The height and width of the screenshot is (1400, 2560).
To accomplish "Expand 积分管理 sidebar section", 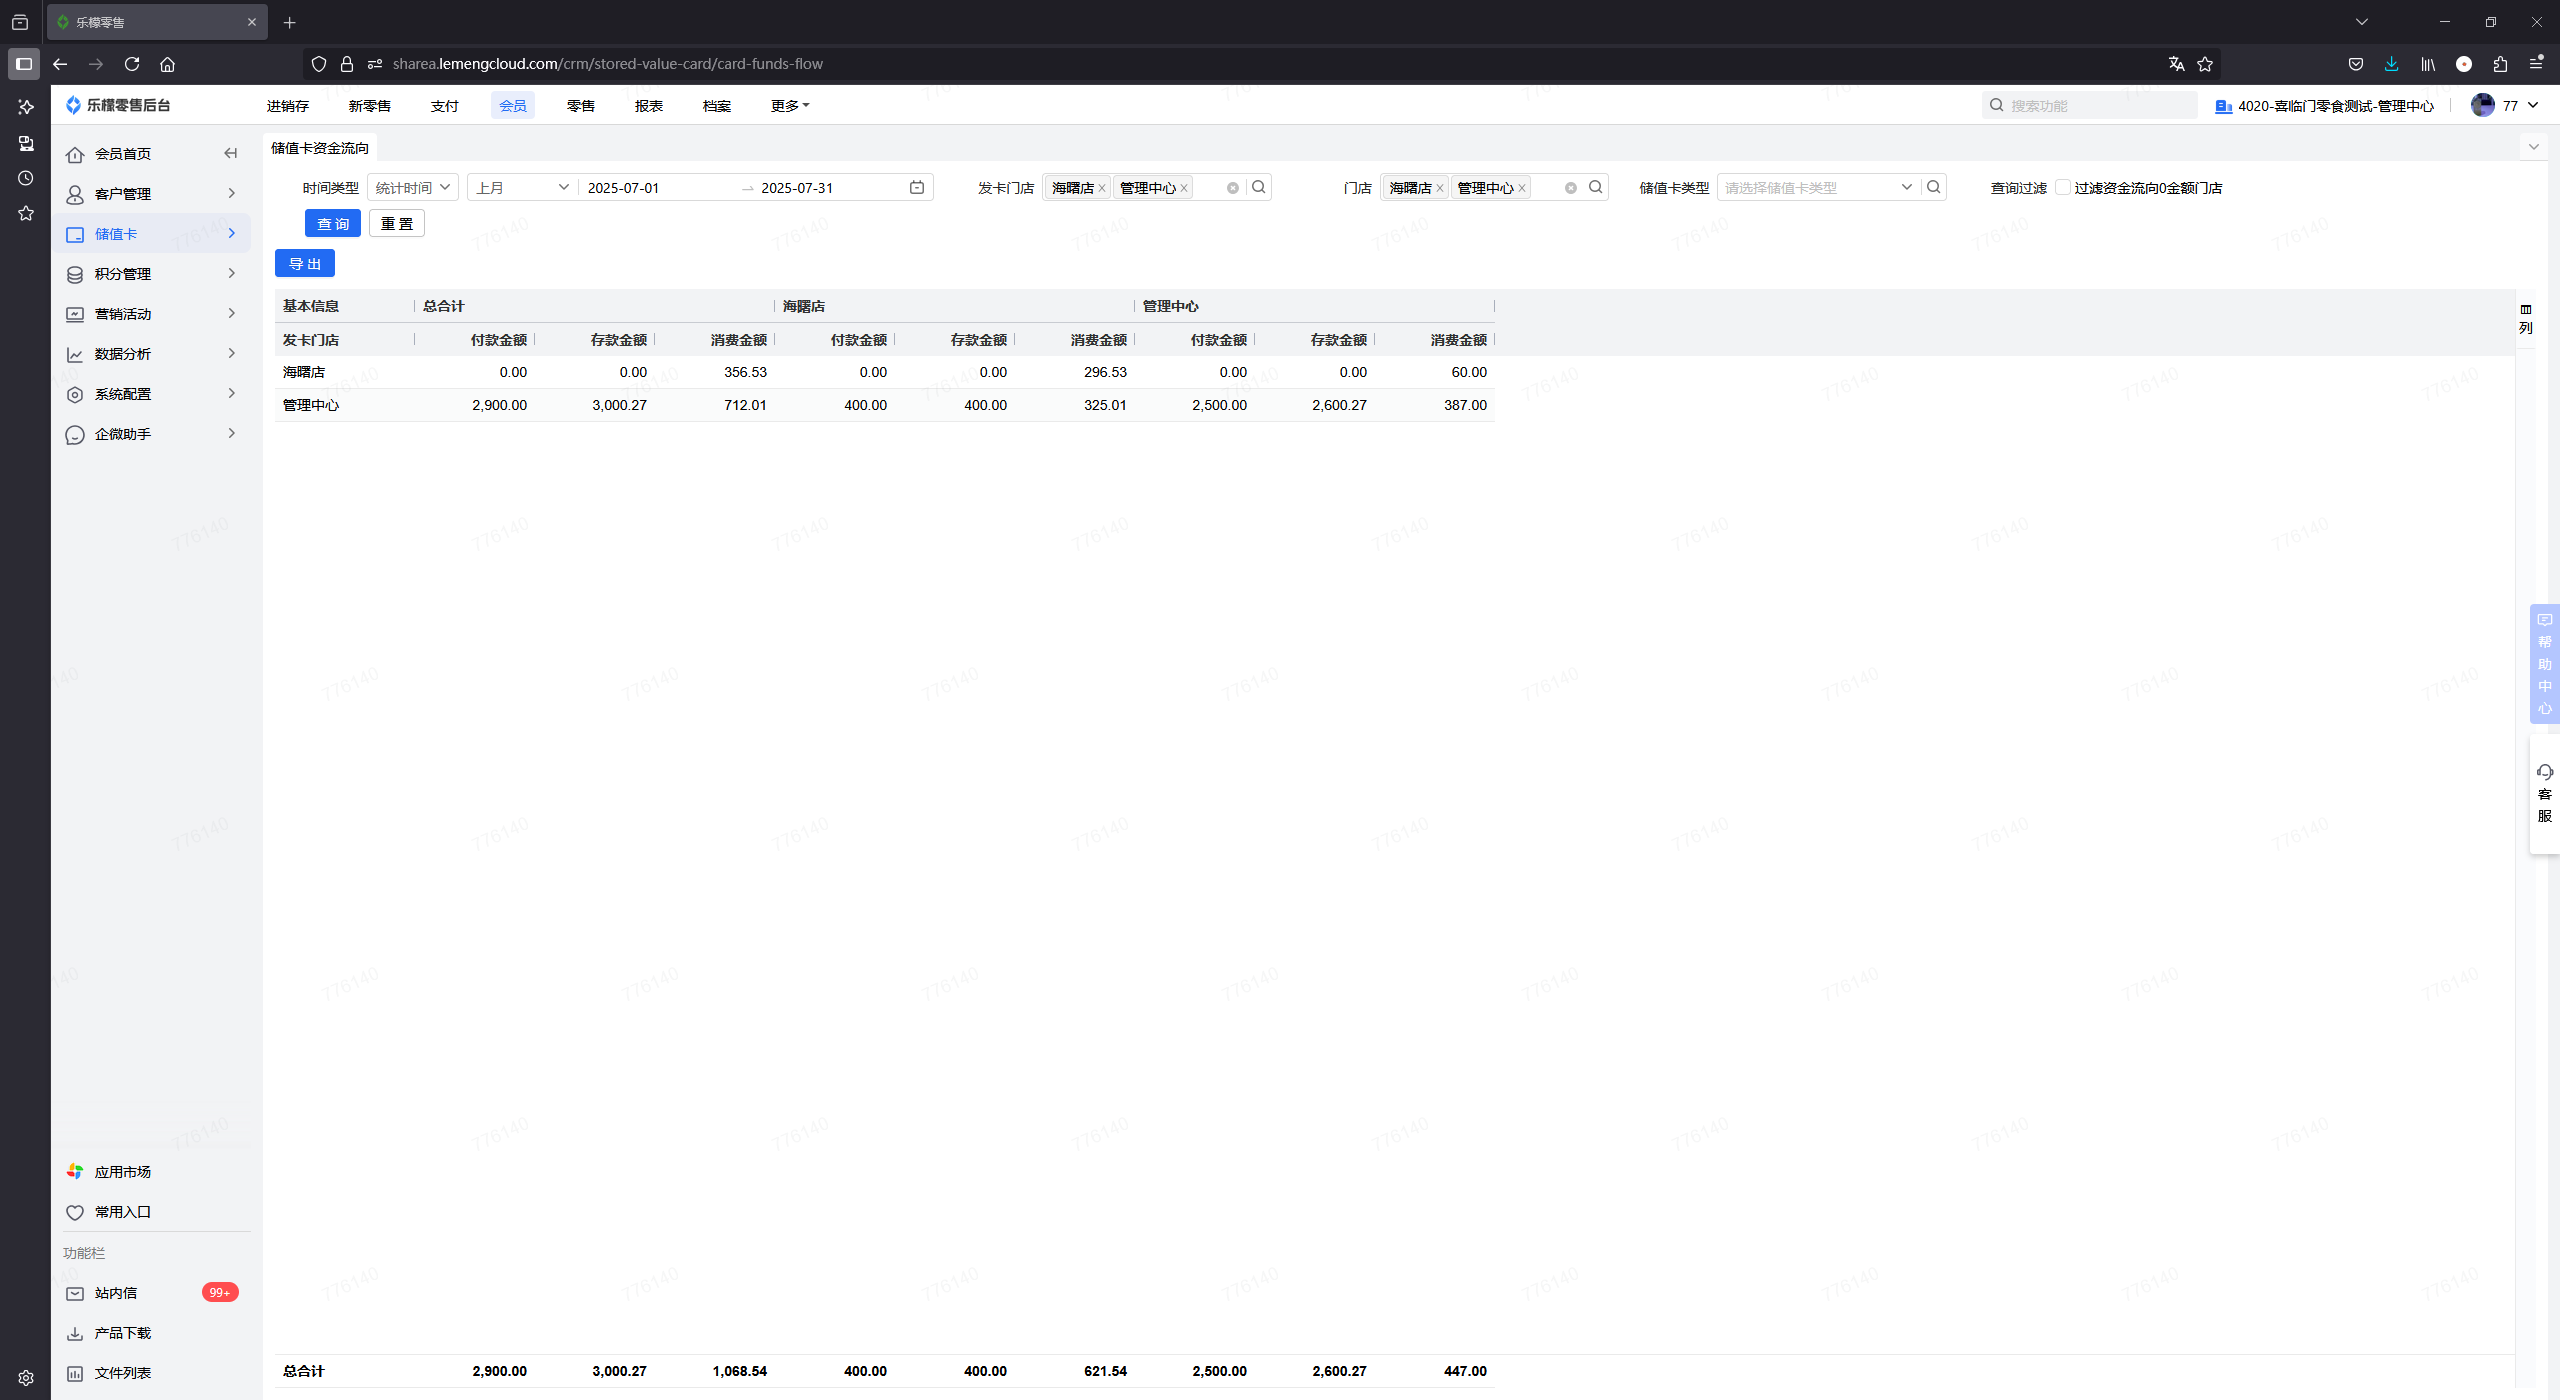I will point(151,274).
